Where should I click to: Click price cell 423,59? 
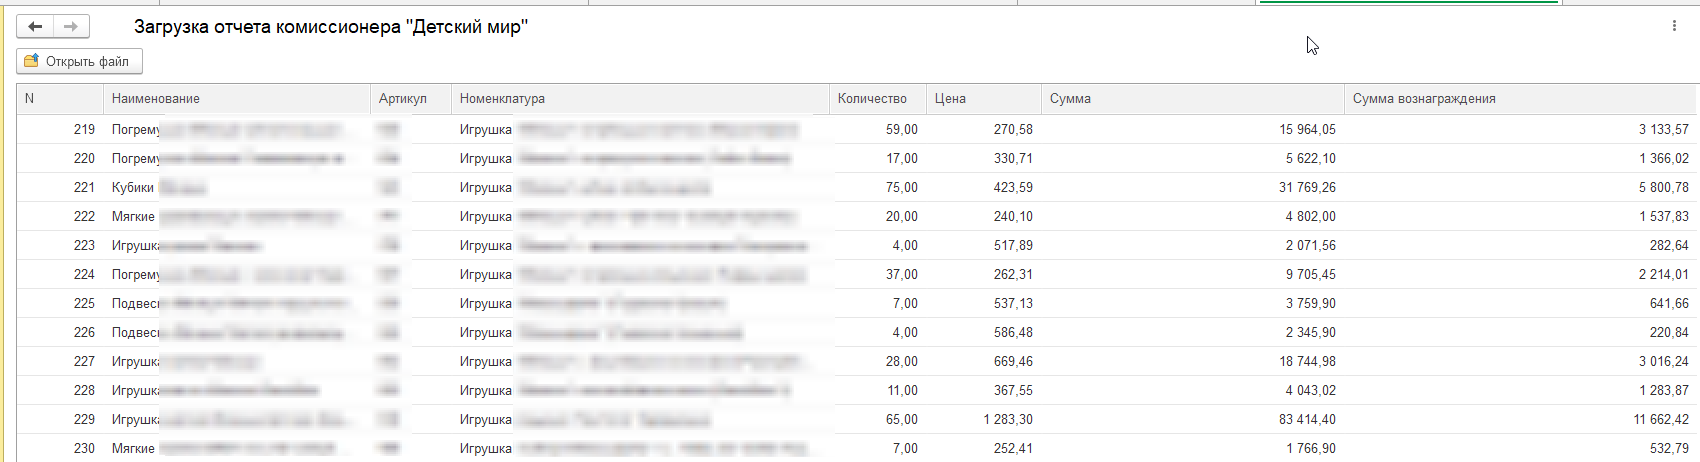coord(984,187)
